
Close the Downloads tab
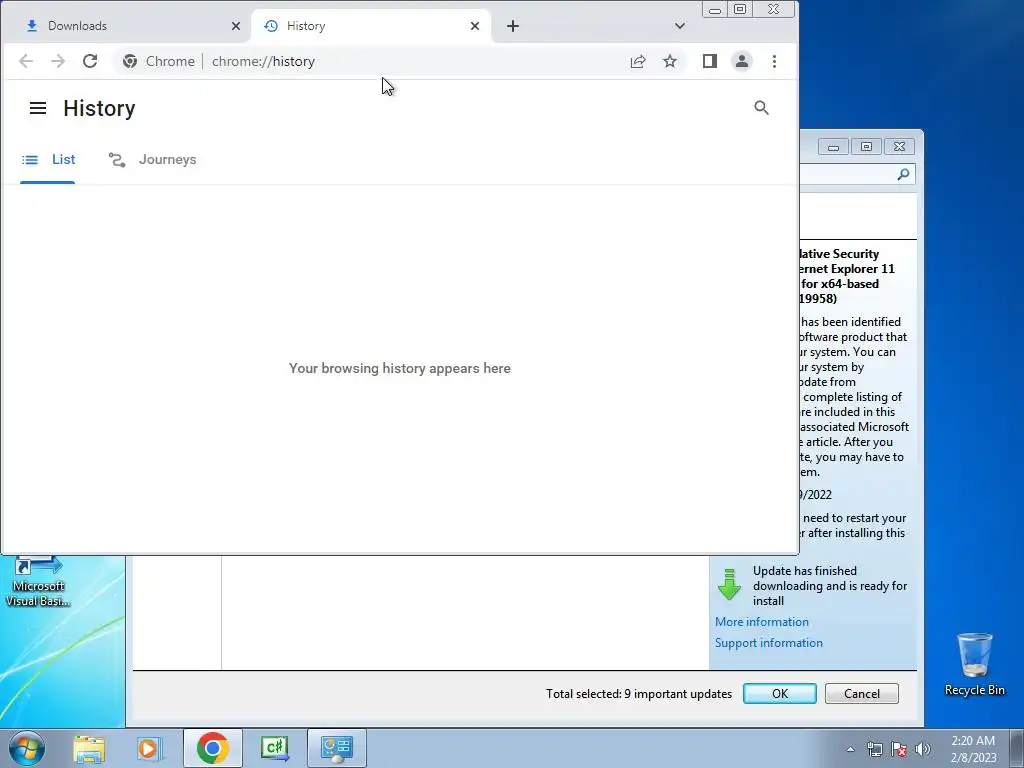tap(236, 26)
